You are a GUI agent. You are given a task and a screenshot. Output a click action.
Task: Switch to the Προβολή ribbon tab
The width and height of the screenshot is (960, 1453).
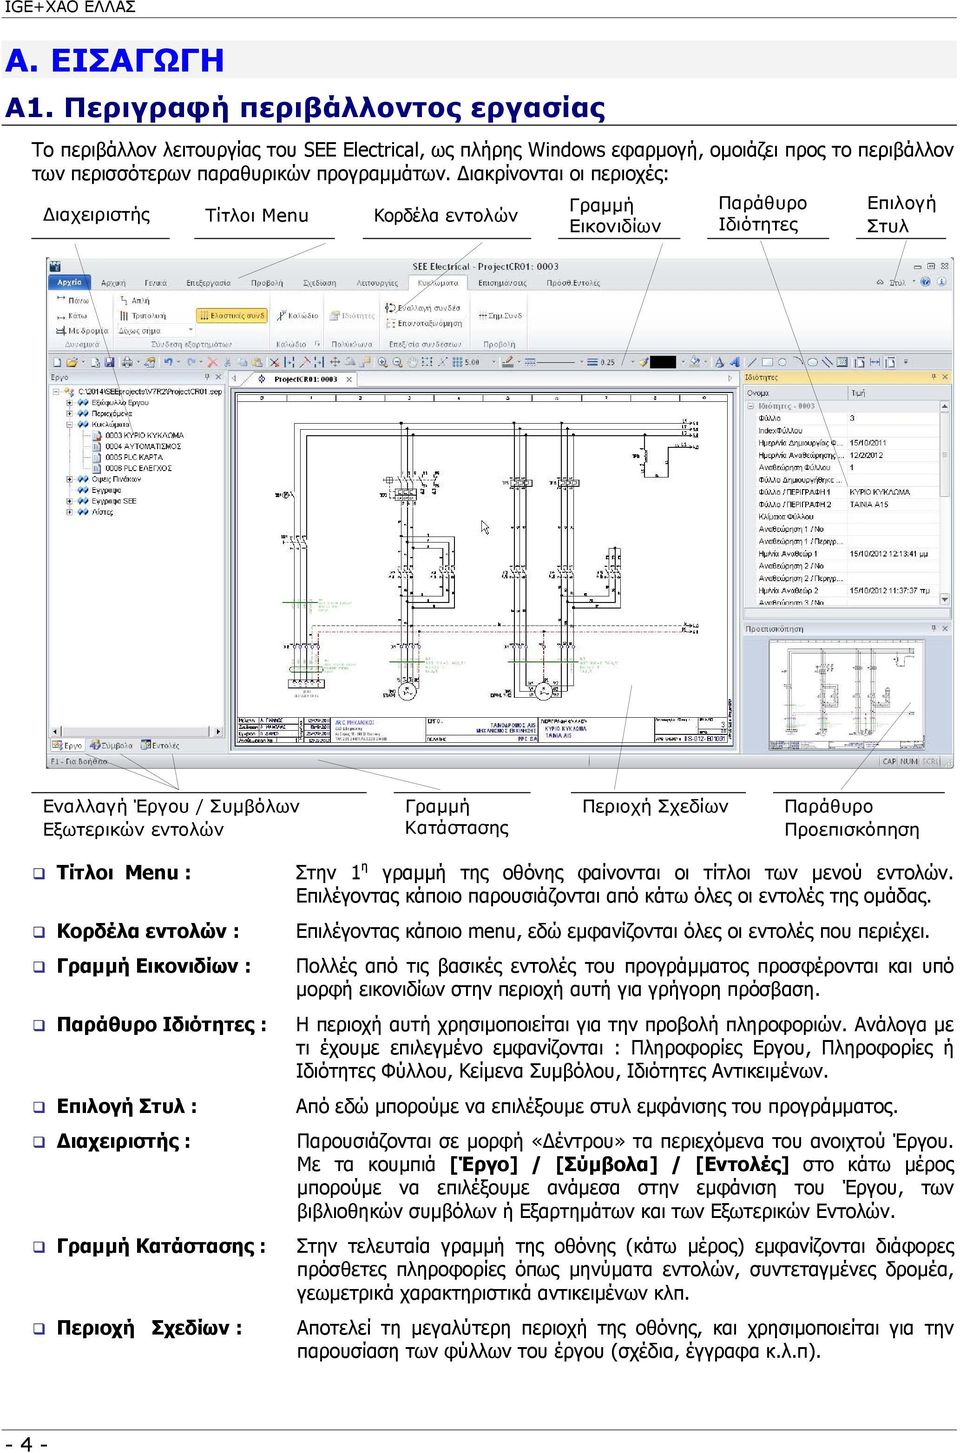click(x=267, y=283)
